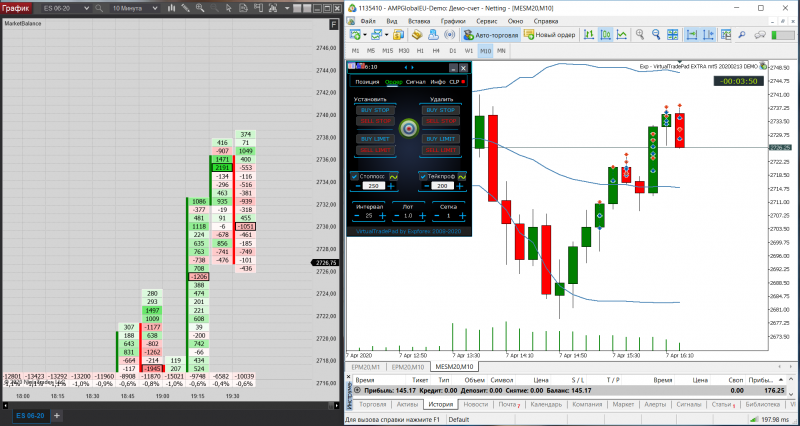Expand the new chart icon dropdown arrow
The image size is (800, 426).
coord(364,35)
